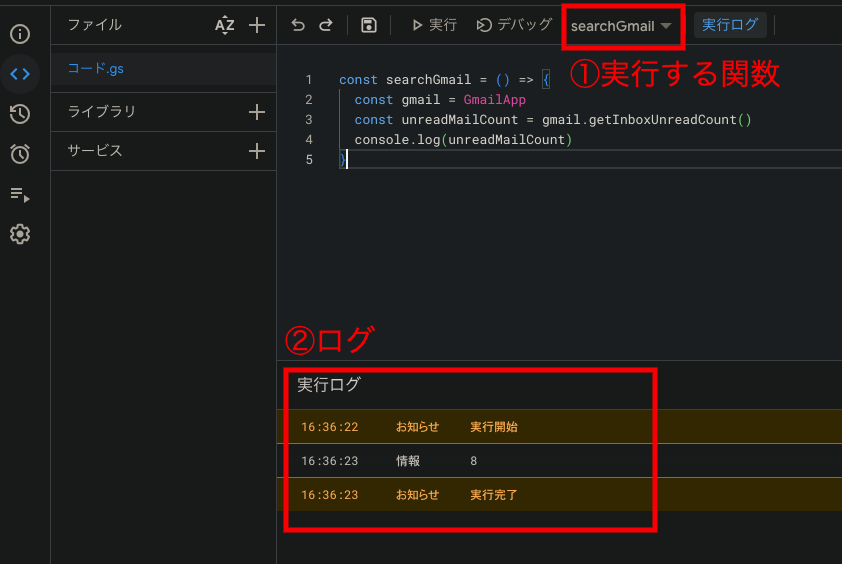
Task: Start debugging with デバッグ button
Action: (514, 25)
